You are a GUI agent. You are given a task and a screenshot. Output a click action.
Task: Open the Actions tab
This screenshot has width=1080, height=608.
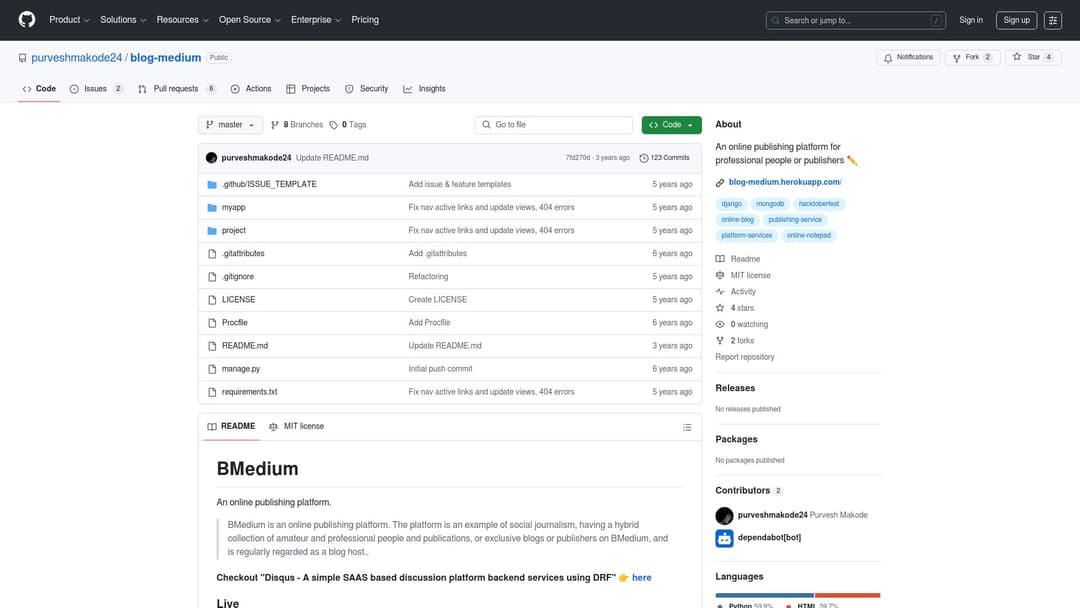click(x=251, y=89)
